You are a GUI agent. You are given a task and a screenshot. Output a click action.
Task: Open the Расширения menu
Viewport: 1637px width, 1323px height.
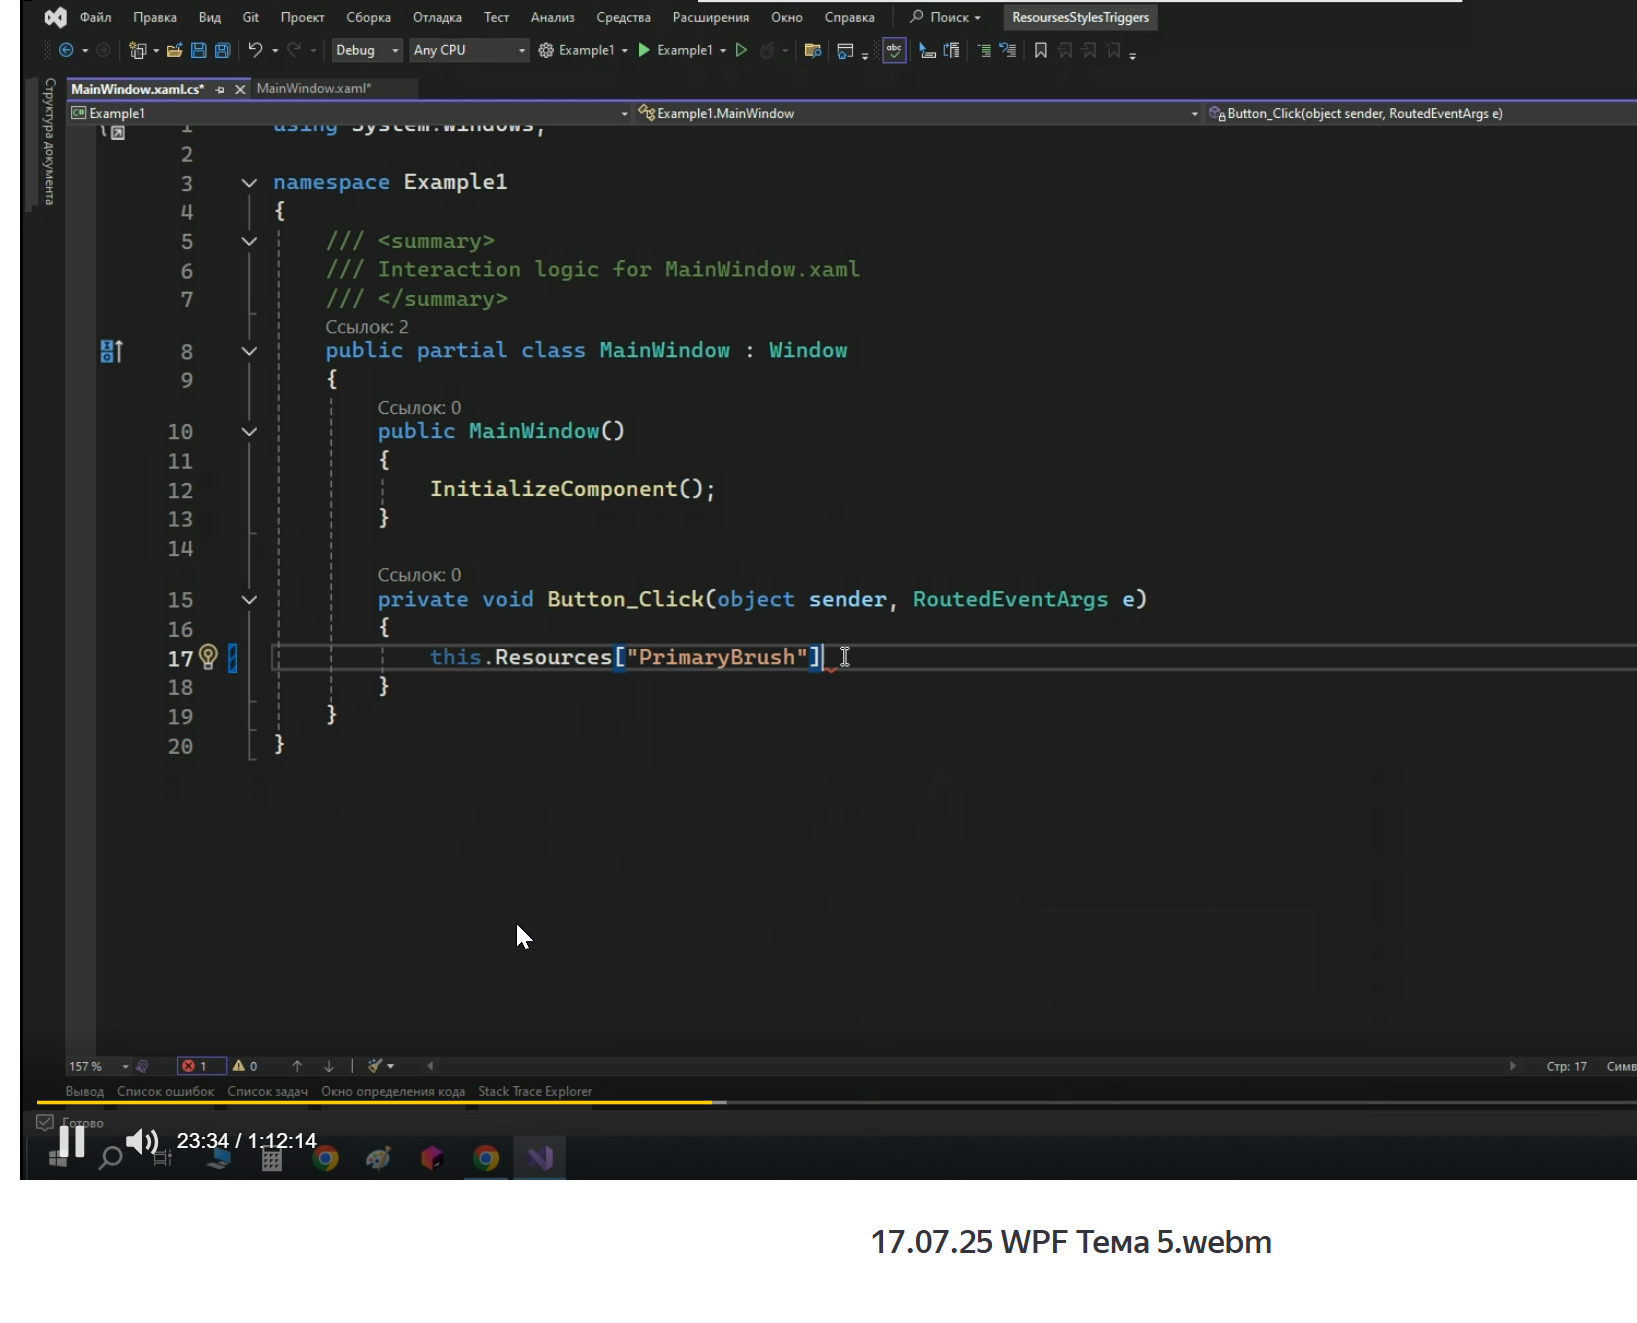[x=710, y=17]
